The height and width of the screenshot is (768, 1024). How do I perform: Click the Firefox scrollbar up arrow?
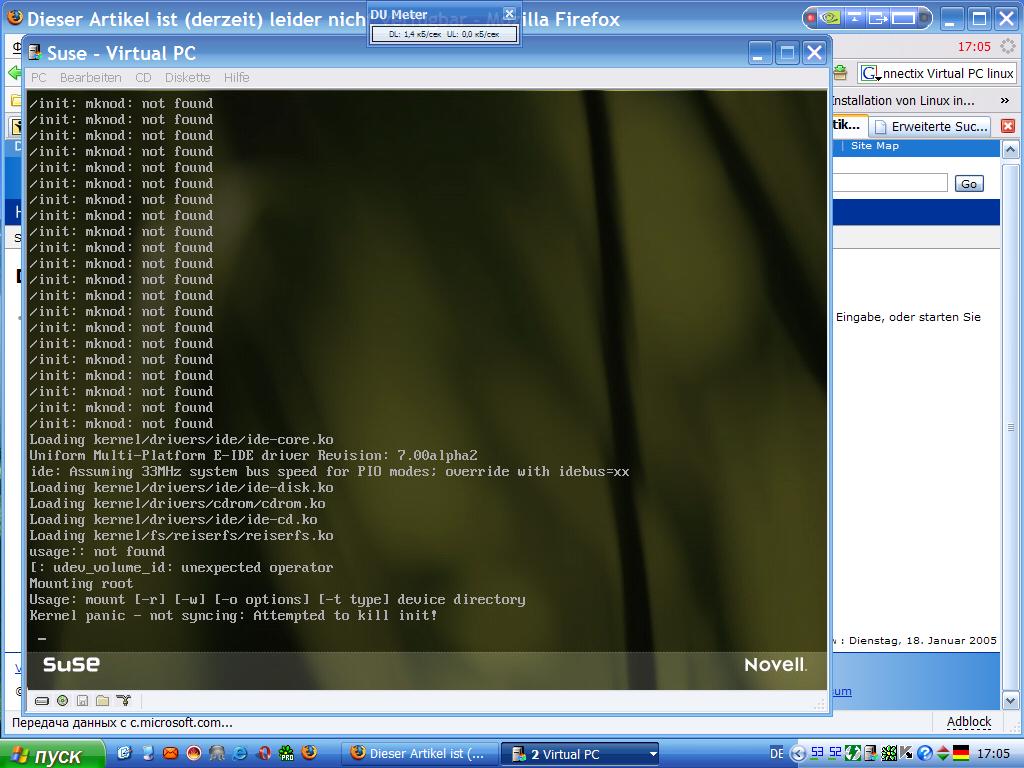[1010, 150]
